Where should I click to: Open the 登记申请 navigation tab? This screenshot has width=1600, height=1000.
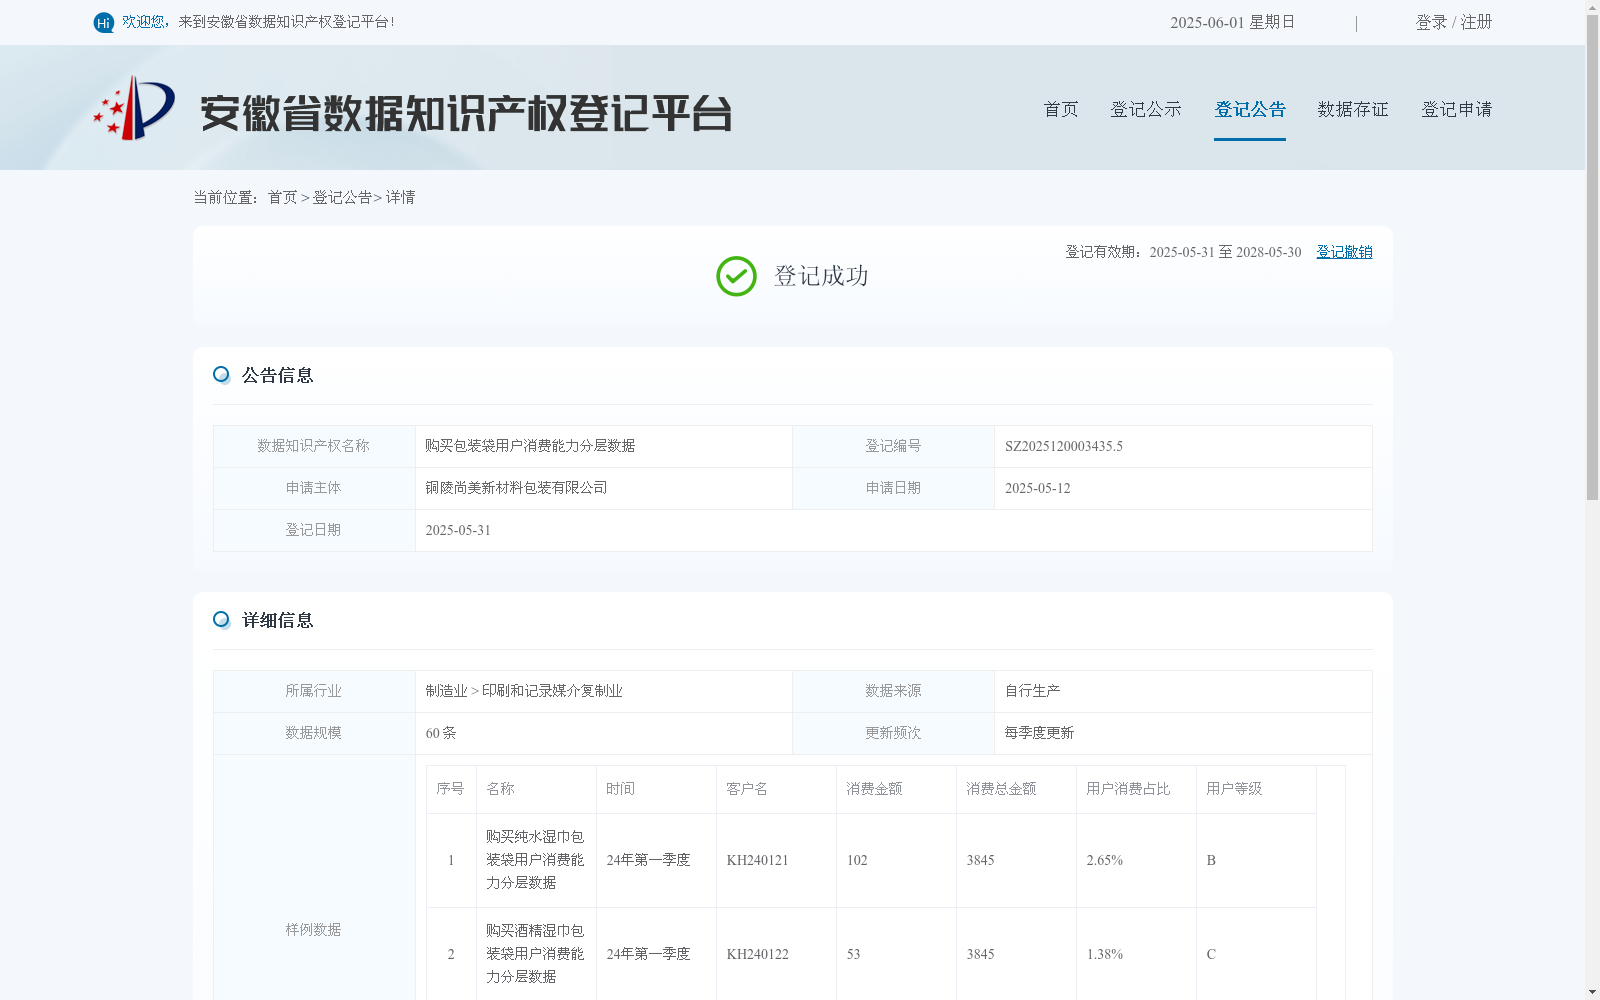point(1457,109)
